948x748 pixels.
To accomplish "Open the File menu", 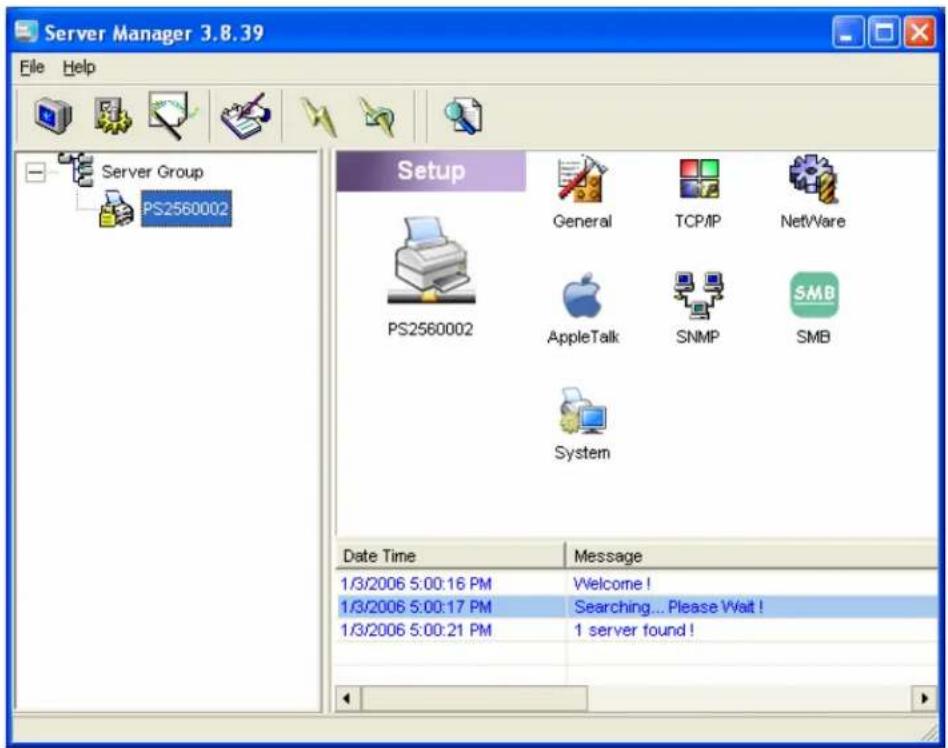I will (32, 67).
